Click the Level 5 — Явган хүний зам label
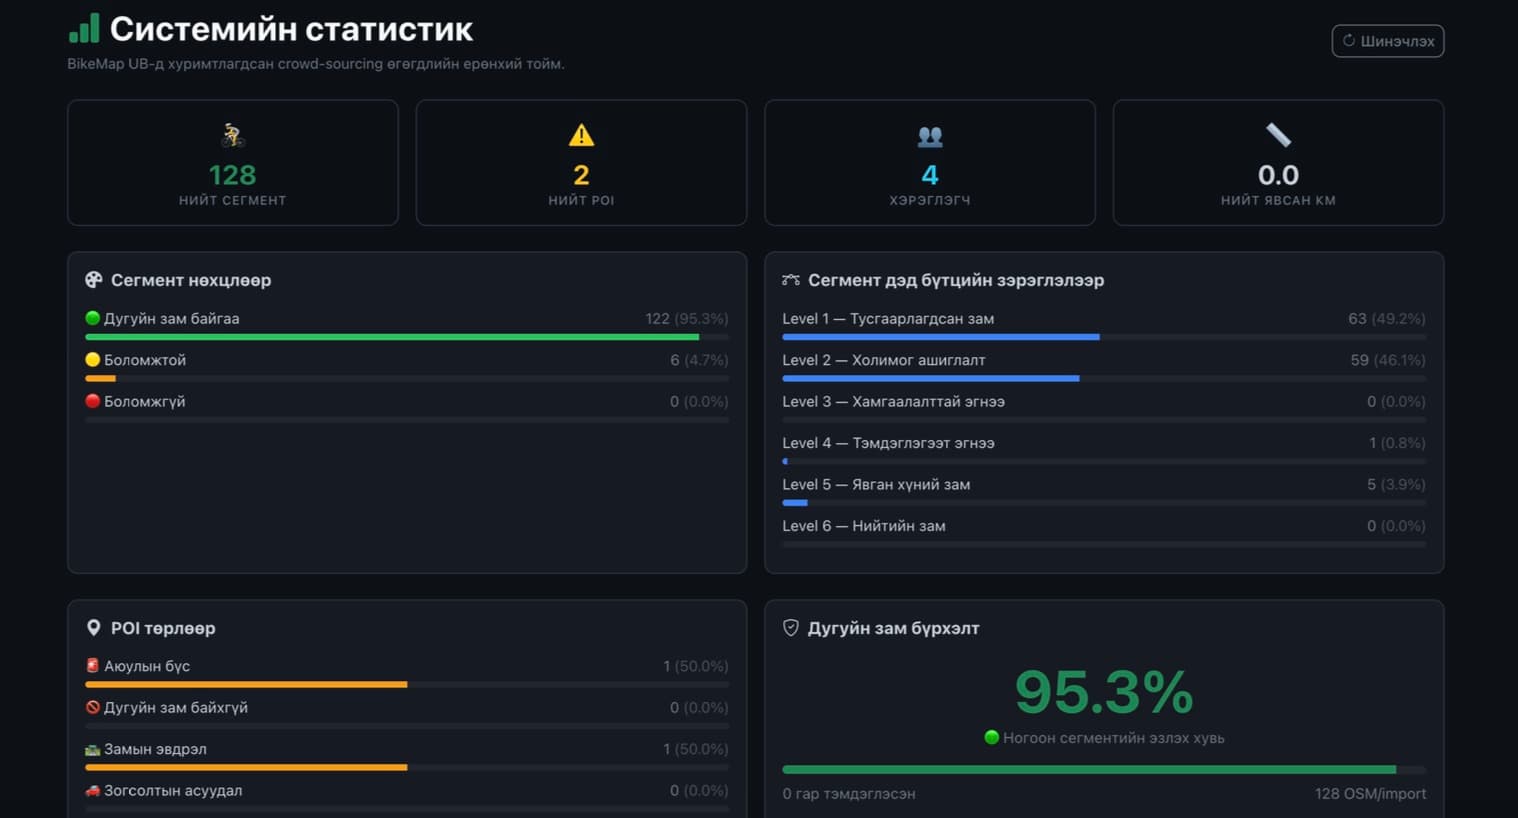Image resolution: width=1518 pixels, height=818 pixels. (876, 484)
